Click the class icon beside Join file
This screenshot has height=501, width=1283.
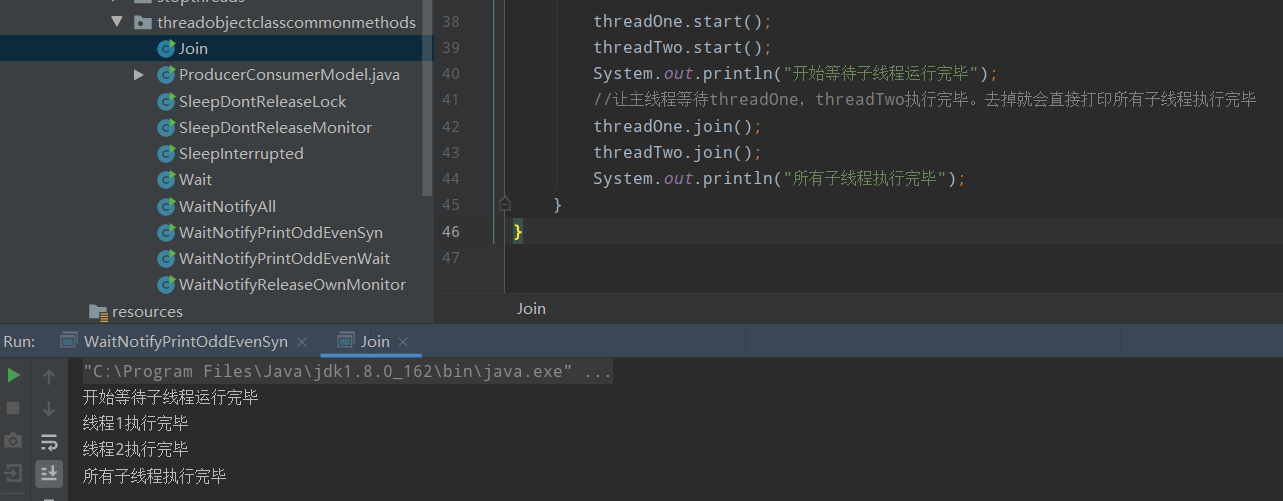[166, 48]
